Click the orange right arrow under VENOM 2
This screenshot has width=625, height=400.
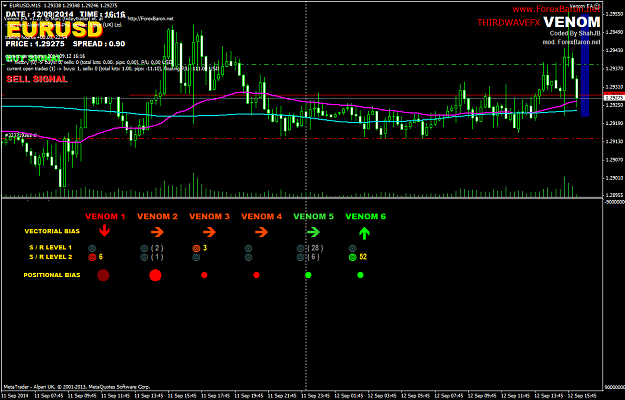point(157,231)
